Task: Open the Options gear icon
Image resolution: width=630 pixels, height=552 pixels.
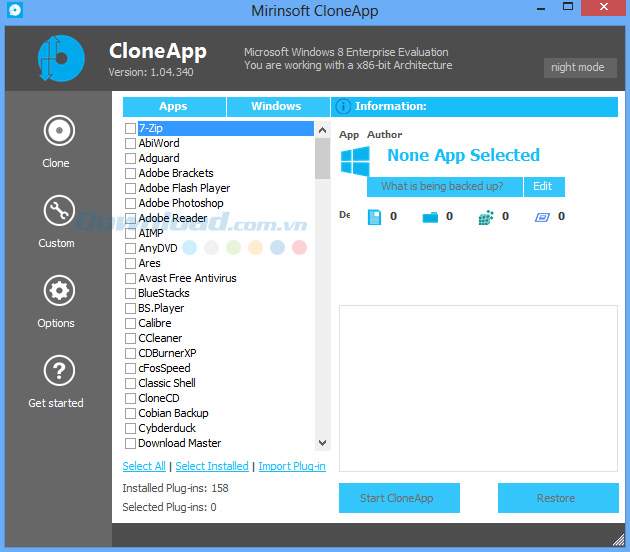Action: 59,290
